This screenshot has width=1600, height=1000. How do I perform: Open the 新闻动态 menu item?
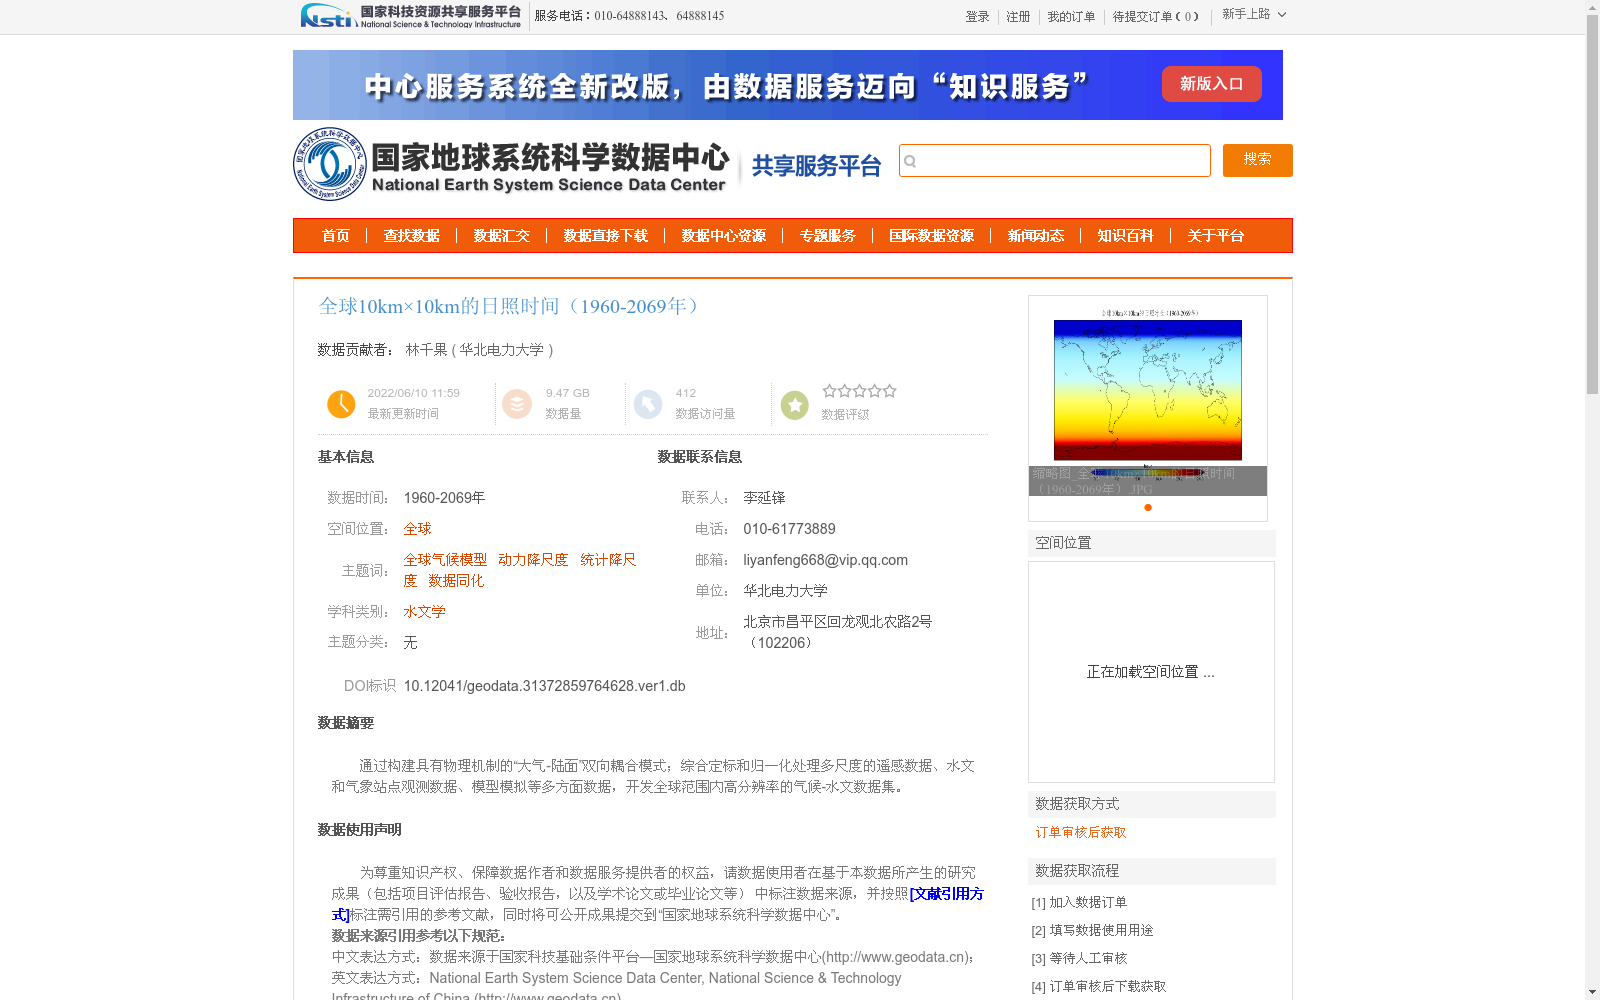[x=1036, y=236]
